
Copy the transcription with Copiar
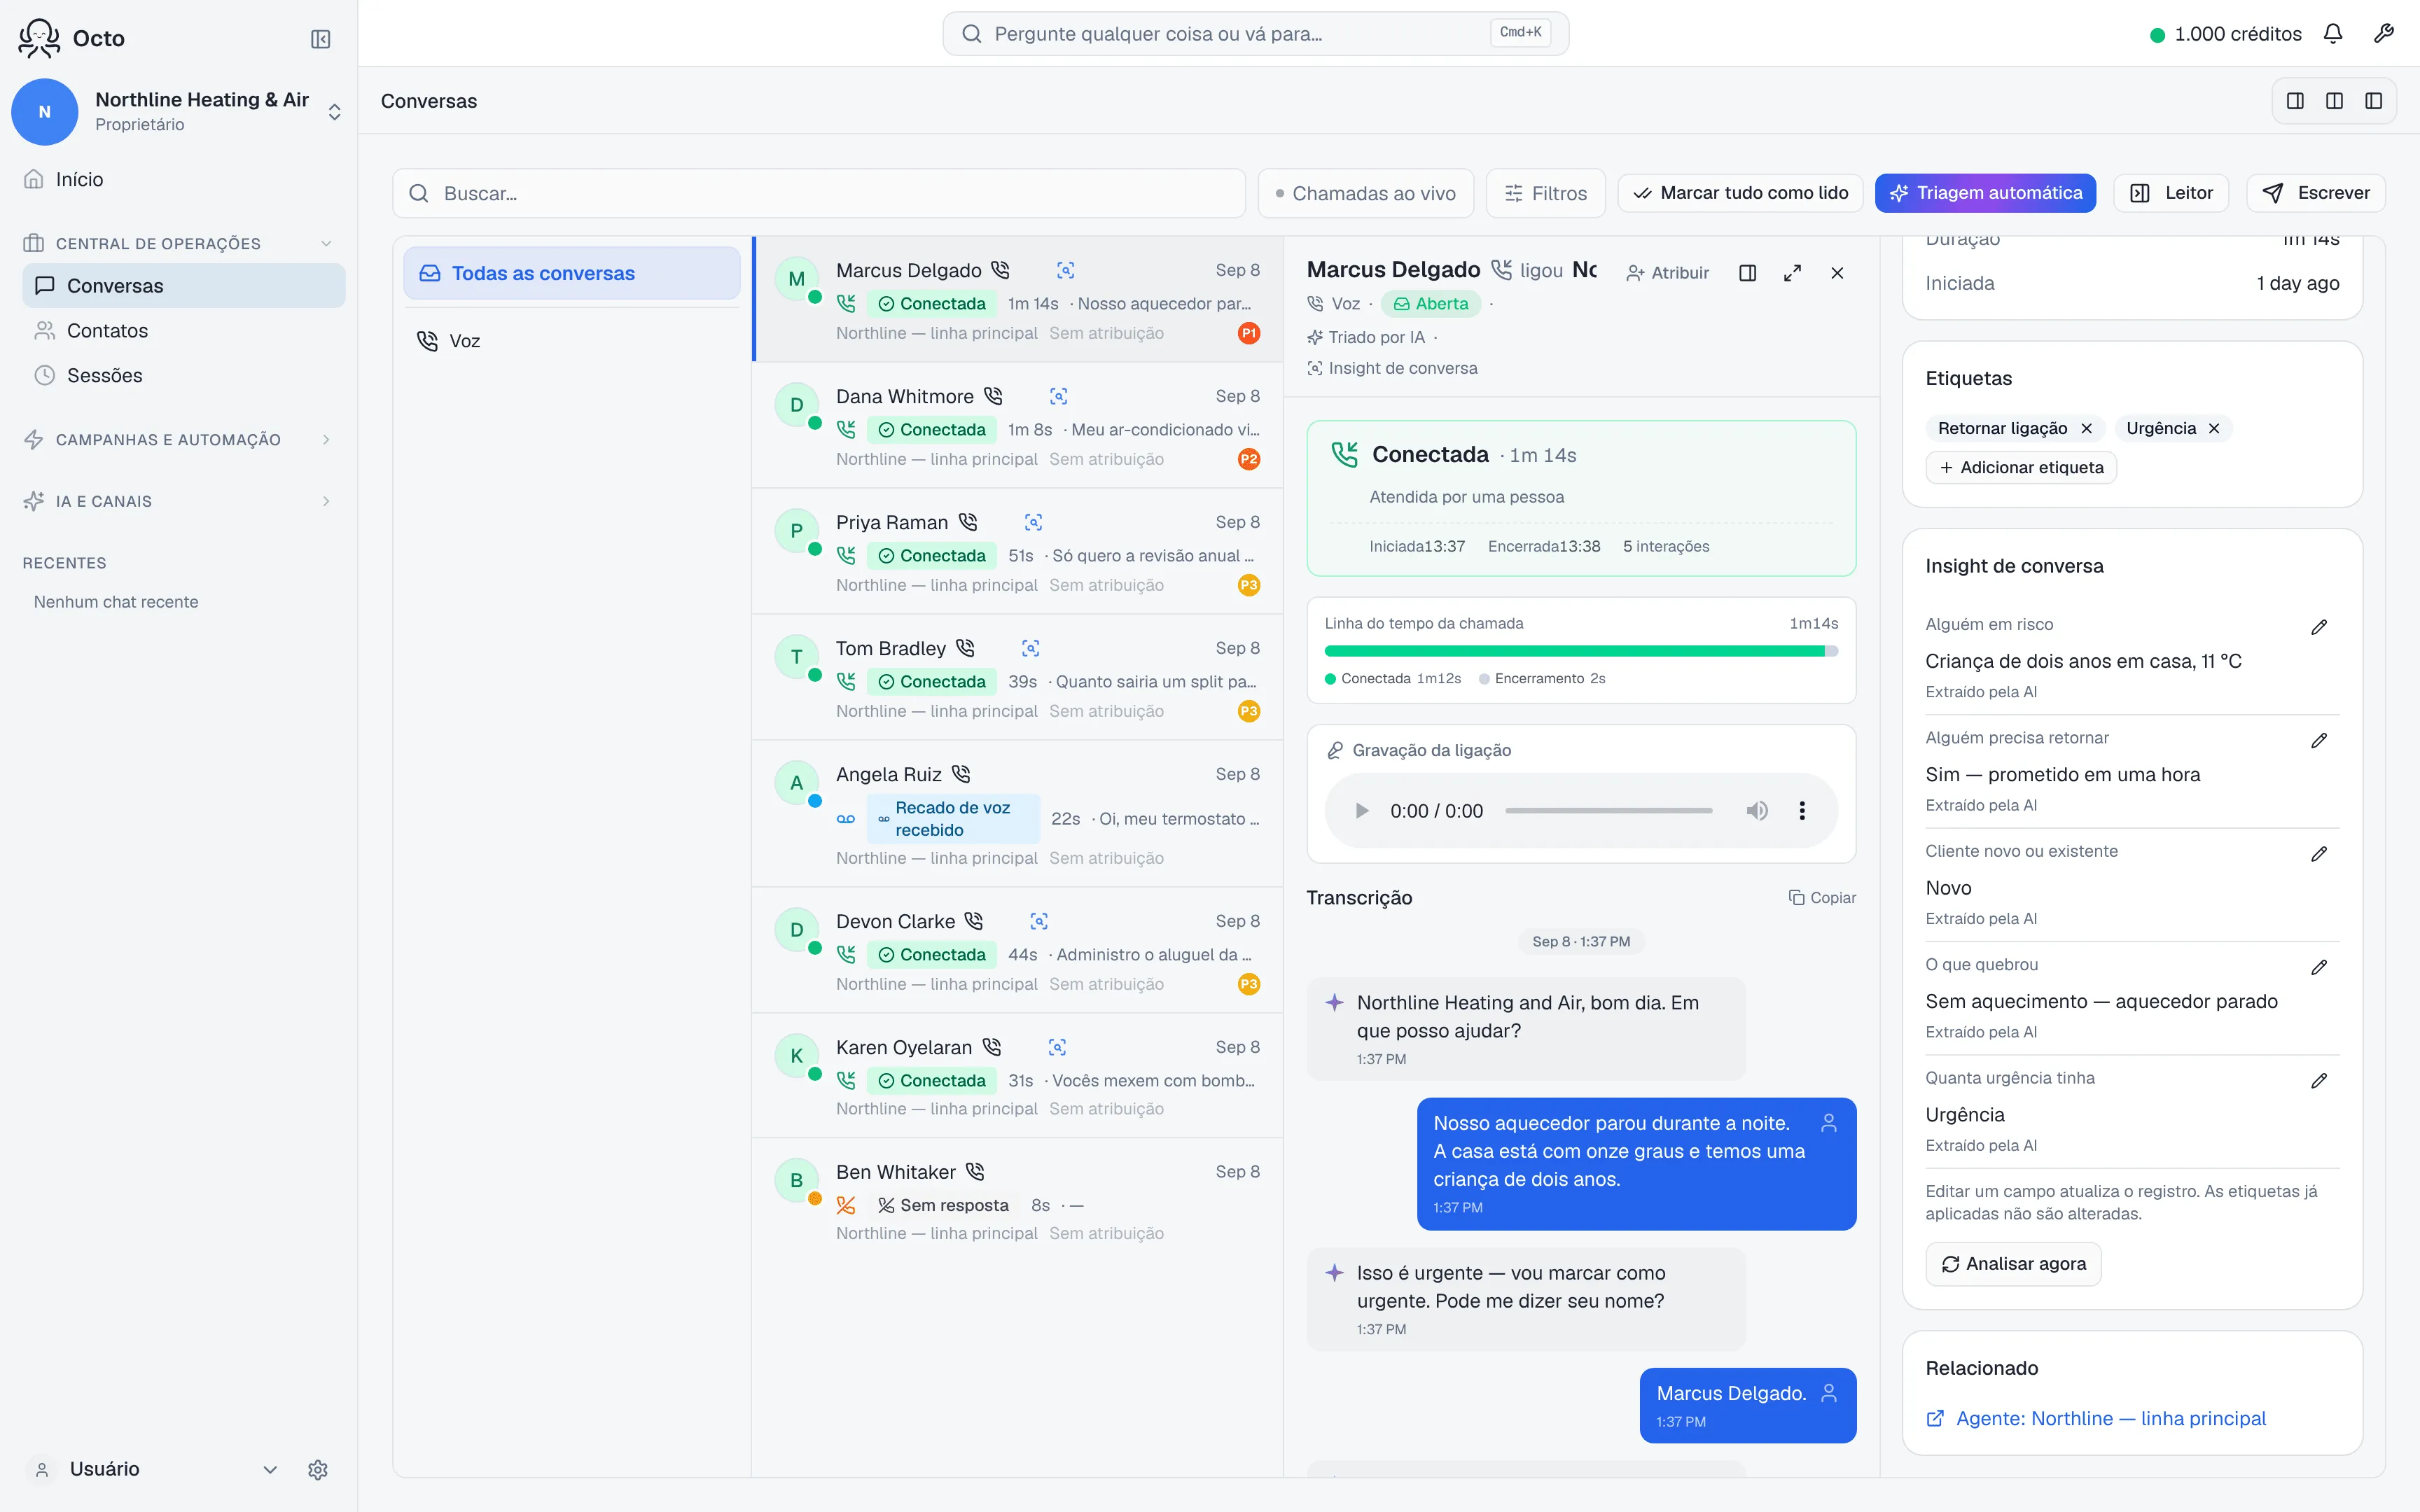point(1822,898)
